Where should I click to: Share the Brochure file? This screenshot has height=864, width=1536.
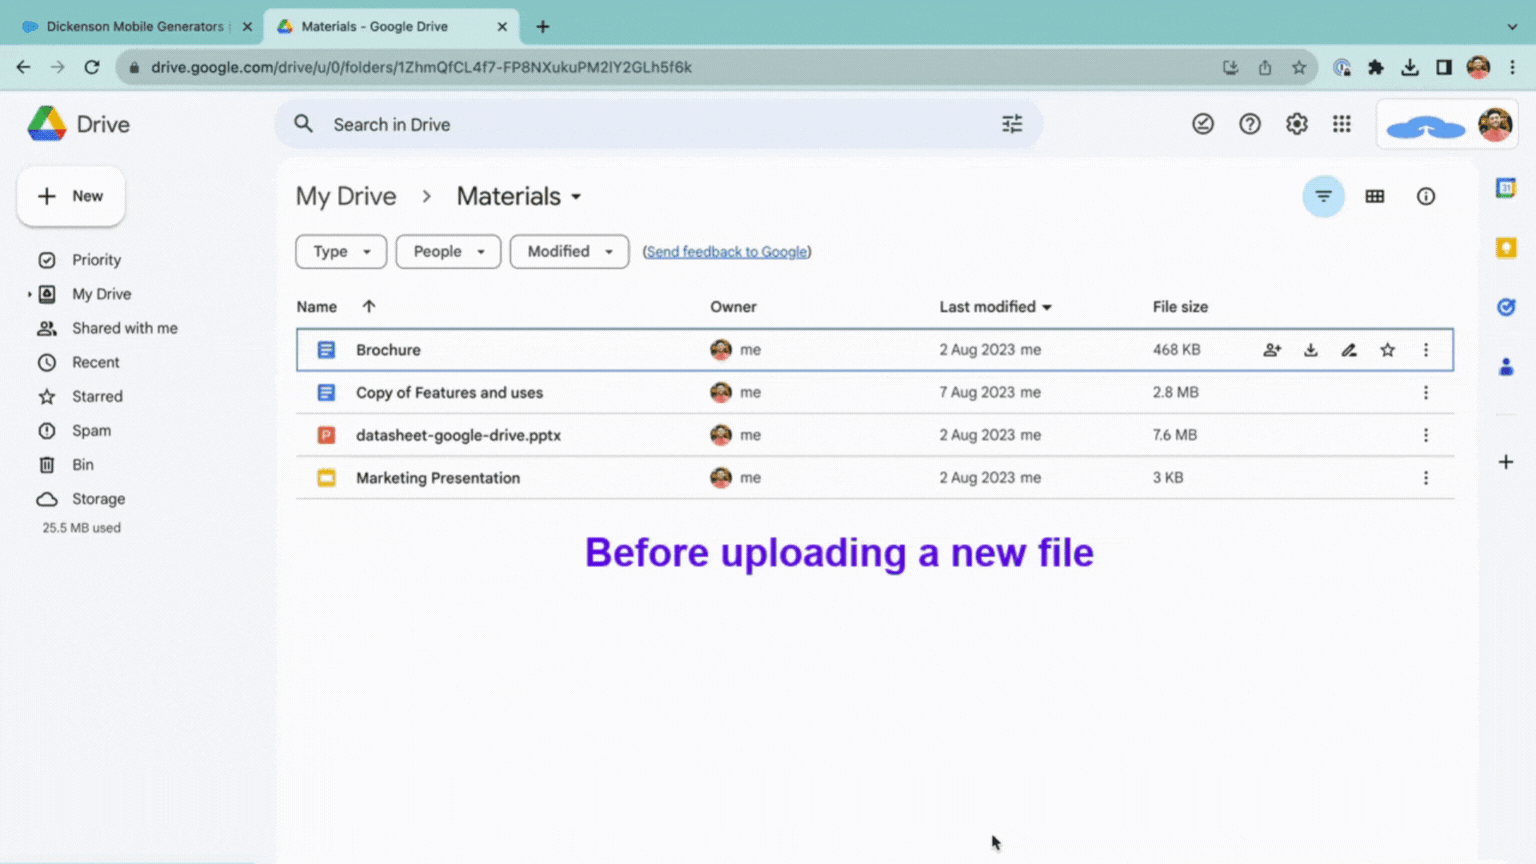click(1271, 350)
